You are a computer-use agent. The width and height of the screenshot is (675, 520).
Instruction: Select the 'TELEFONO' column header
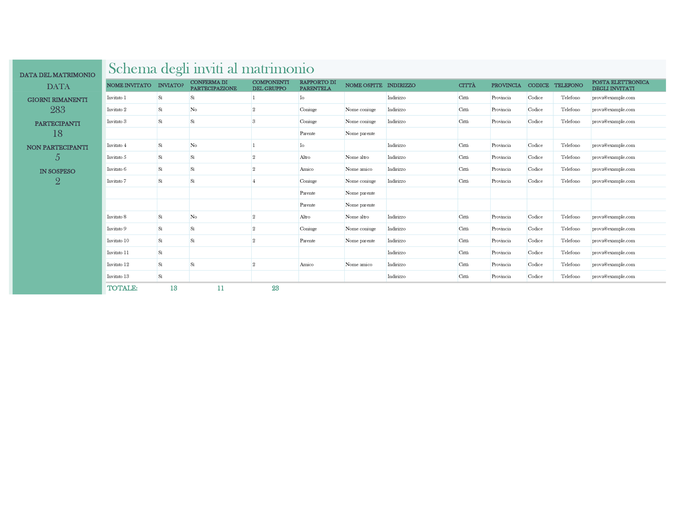coord(569,85)
